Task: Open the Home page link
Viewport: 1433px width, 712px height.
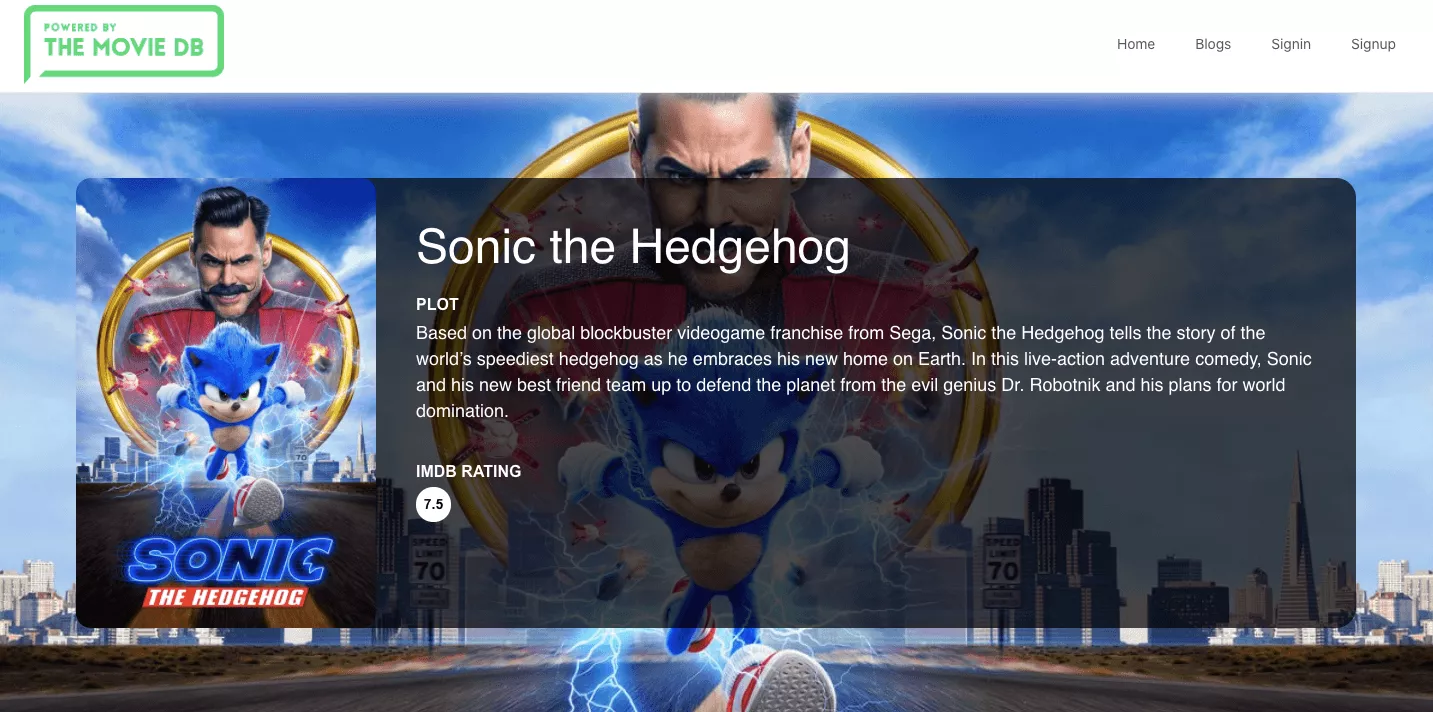Action: 1136,44
